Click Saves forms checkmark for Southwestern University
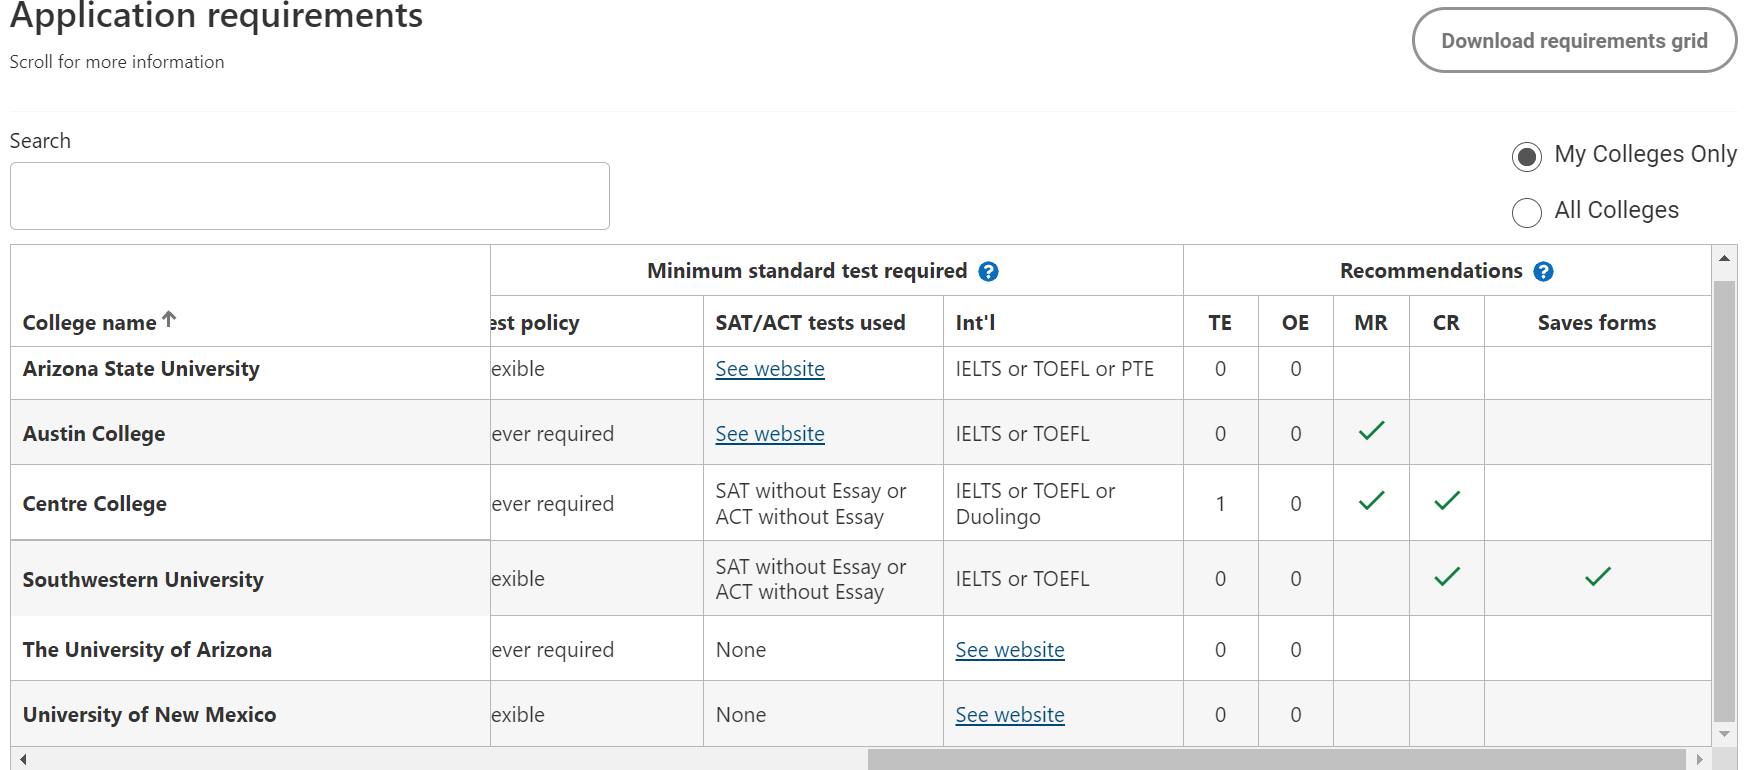Viewport: 1744px width, 770px height. point(1598,577)
